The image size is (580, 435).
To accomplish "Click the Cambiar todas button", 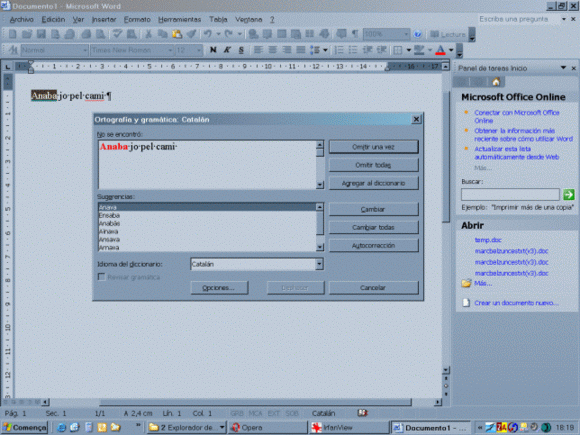I will pos(374,227).
